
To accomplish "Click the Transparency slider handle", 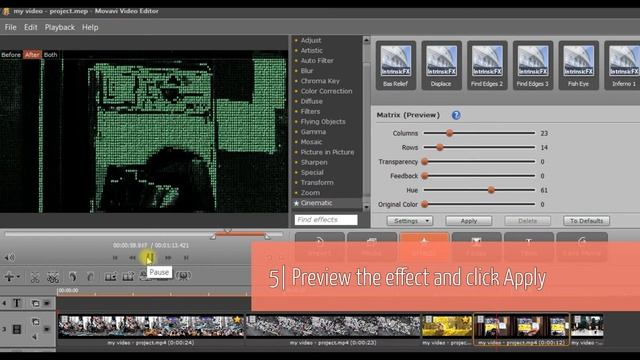I will 425,162.
